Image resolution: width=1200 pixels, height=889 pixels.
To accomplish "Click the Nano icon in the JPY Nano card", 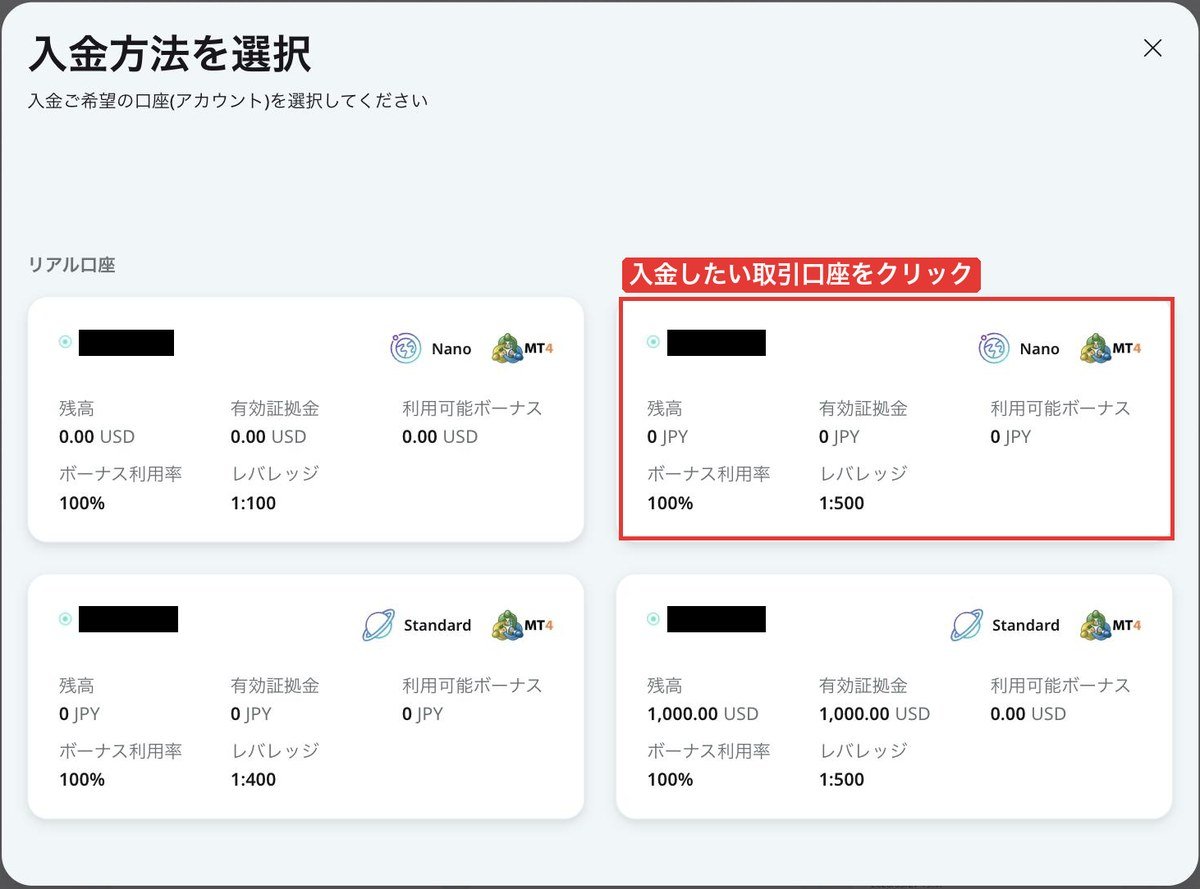I will tap(994, 349).
